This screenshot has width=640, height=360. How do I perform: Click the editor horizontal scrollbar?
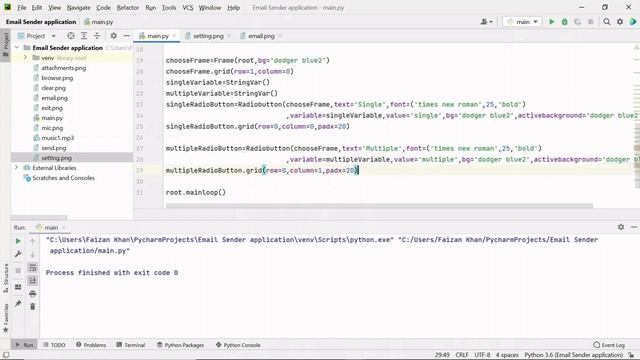pos(379,206)
